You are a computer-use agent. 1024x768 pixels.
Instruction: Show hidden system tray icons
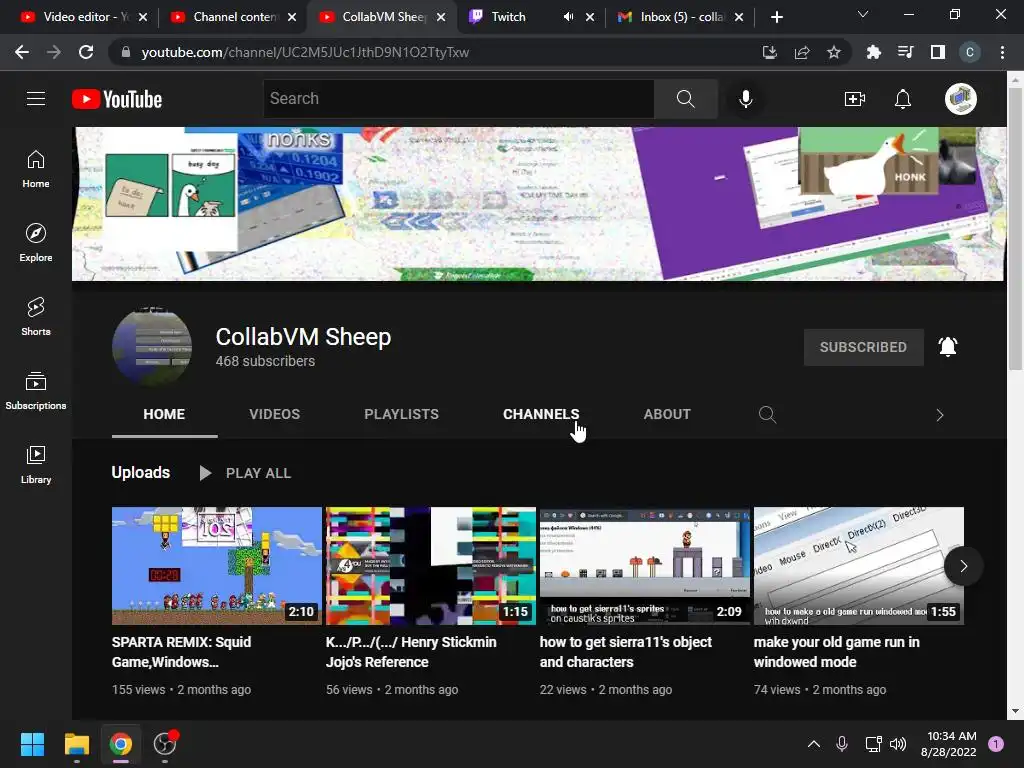click(x=814, y=744)
